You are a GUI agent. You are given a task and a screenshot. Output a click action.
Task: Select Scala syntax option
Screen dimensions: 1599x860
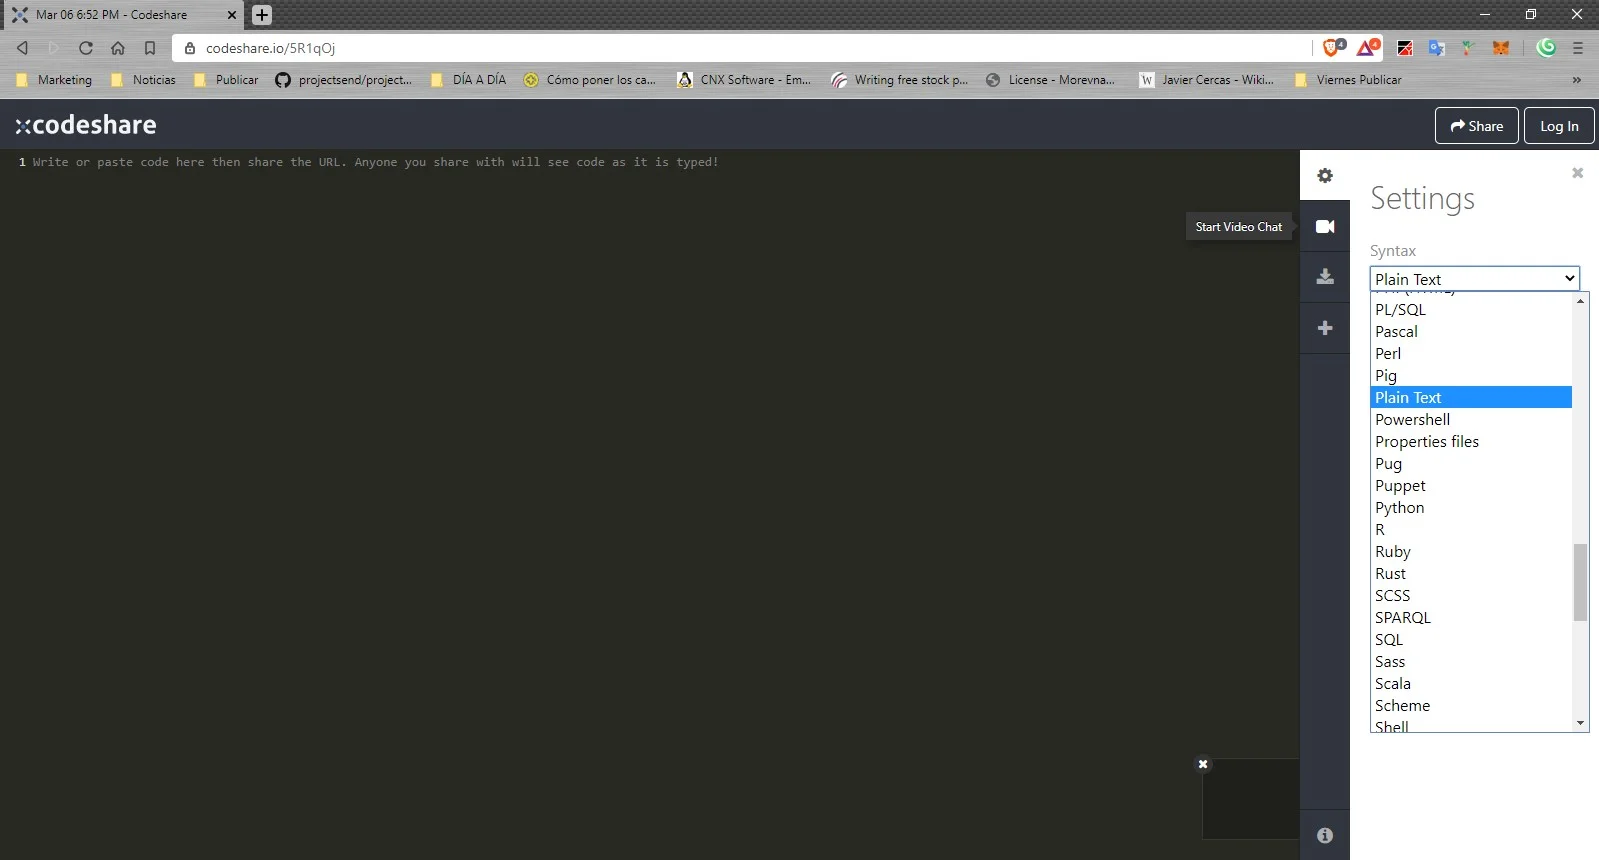[x=1471, y=684]
